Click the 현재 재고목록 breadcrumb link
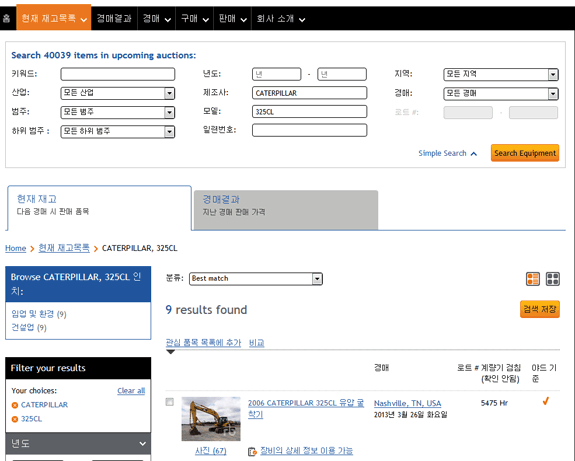 [x=64, y=248]
